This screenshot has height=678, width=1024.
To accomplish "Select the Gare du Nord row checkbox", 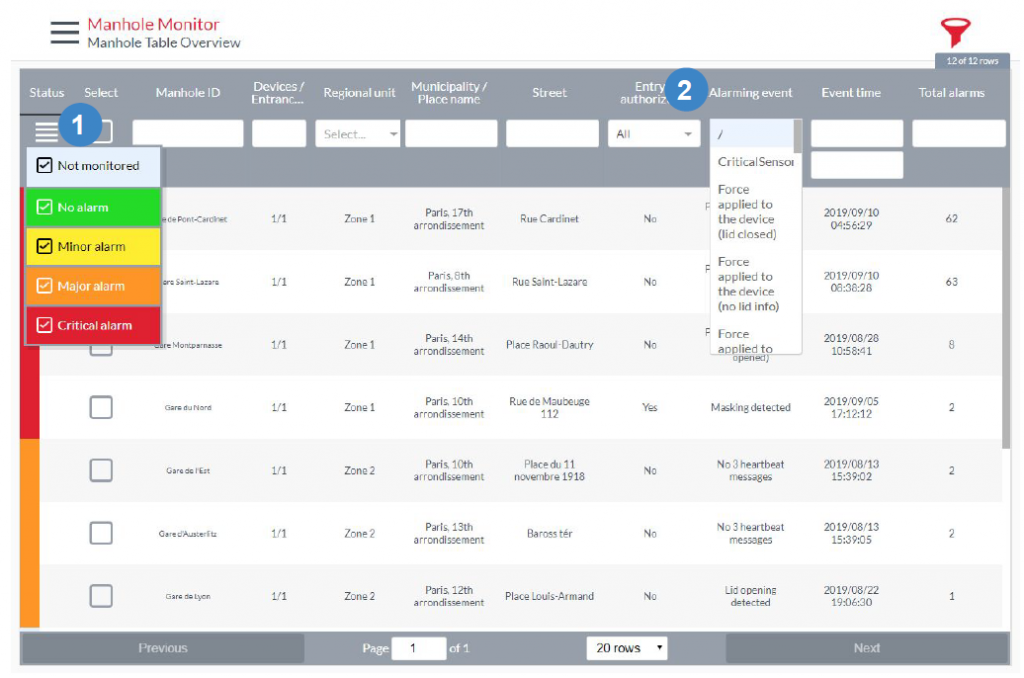I will (101, 408).
